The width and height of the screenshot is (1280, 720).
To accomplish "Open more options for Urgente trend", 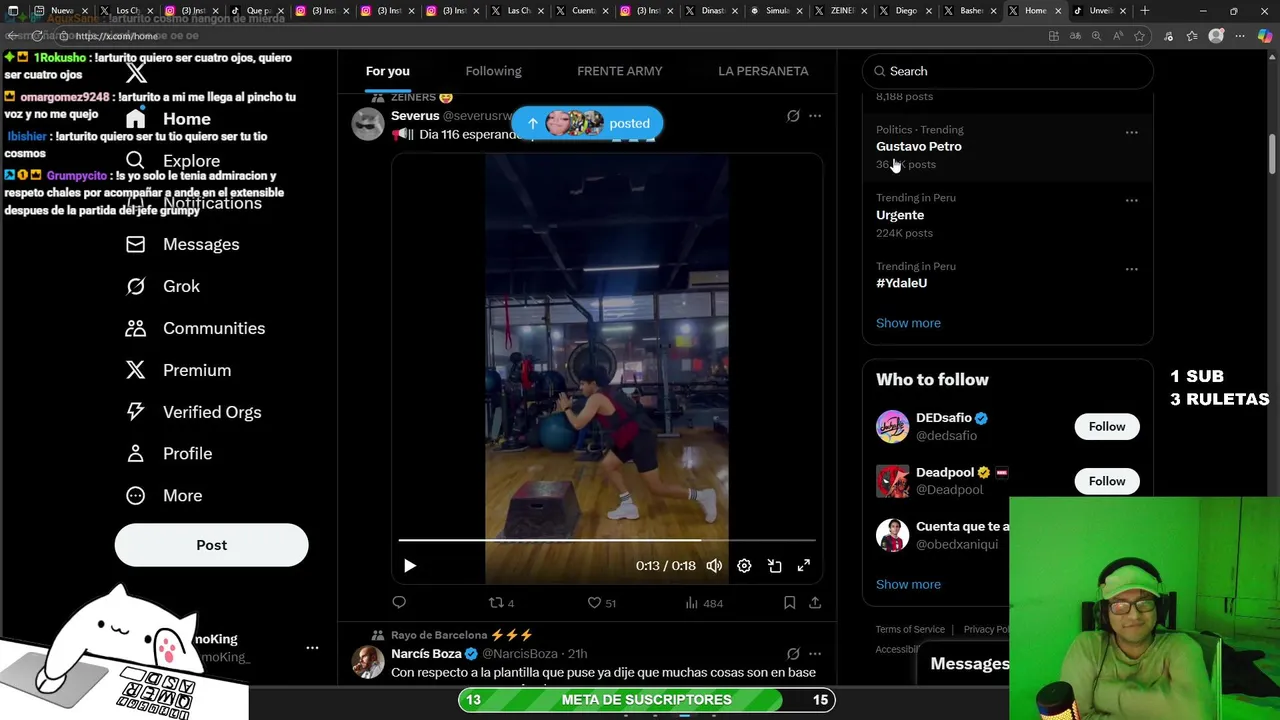I will [x=1131, y=200].
